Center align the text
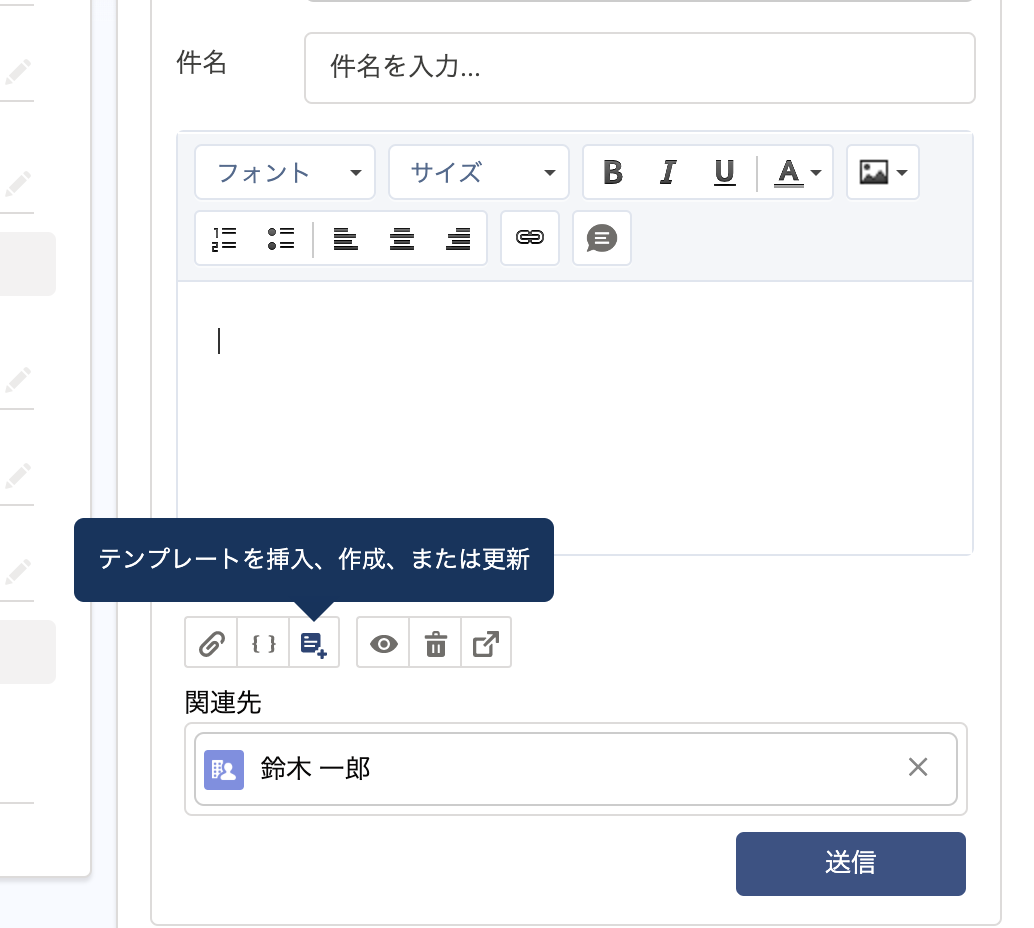The height and width of the screenshot is (928, 1034). (x=402, y=239)
